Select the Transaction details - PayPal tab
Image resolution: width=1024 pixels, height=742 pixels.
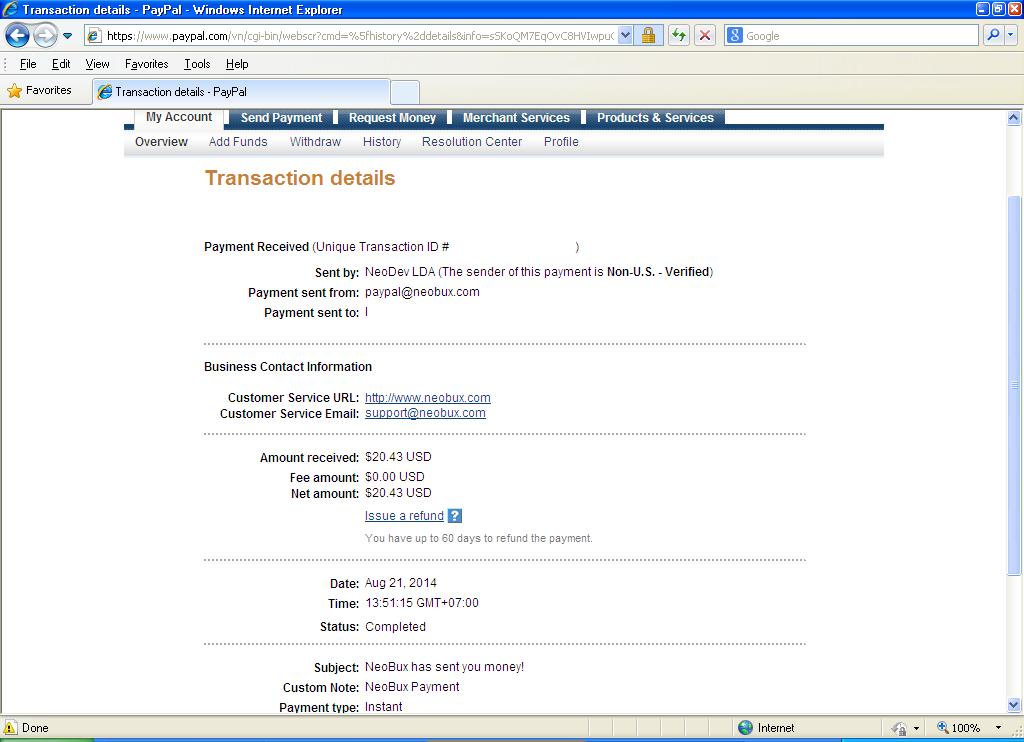[241, 92]
